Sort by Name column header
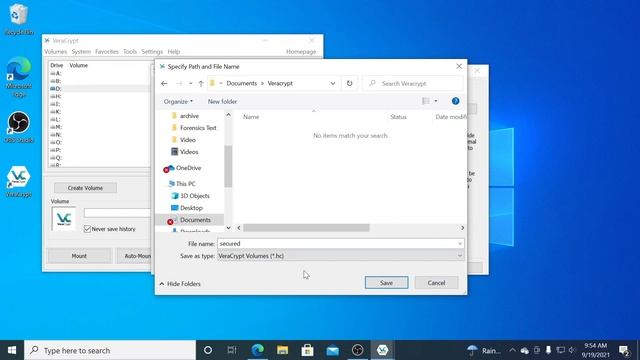640x360 pixels. 251,117
